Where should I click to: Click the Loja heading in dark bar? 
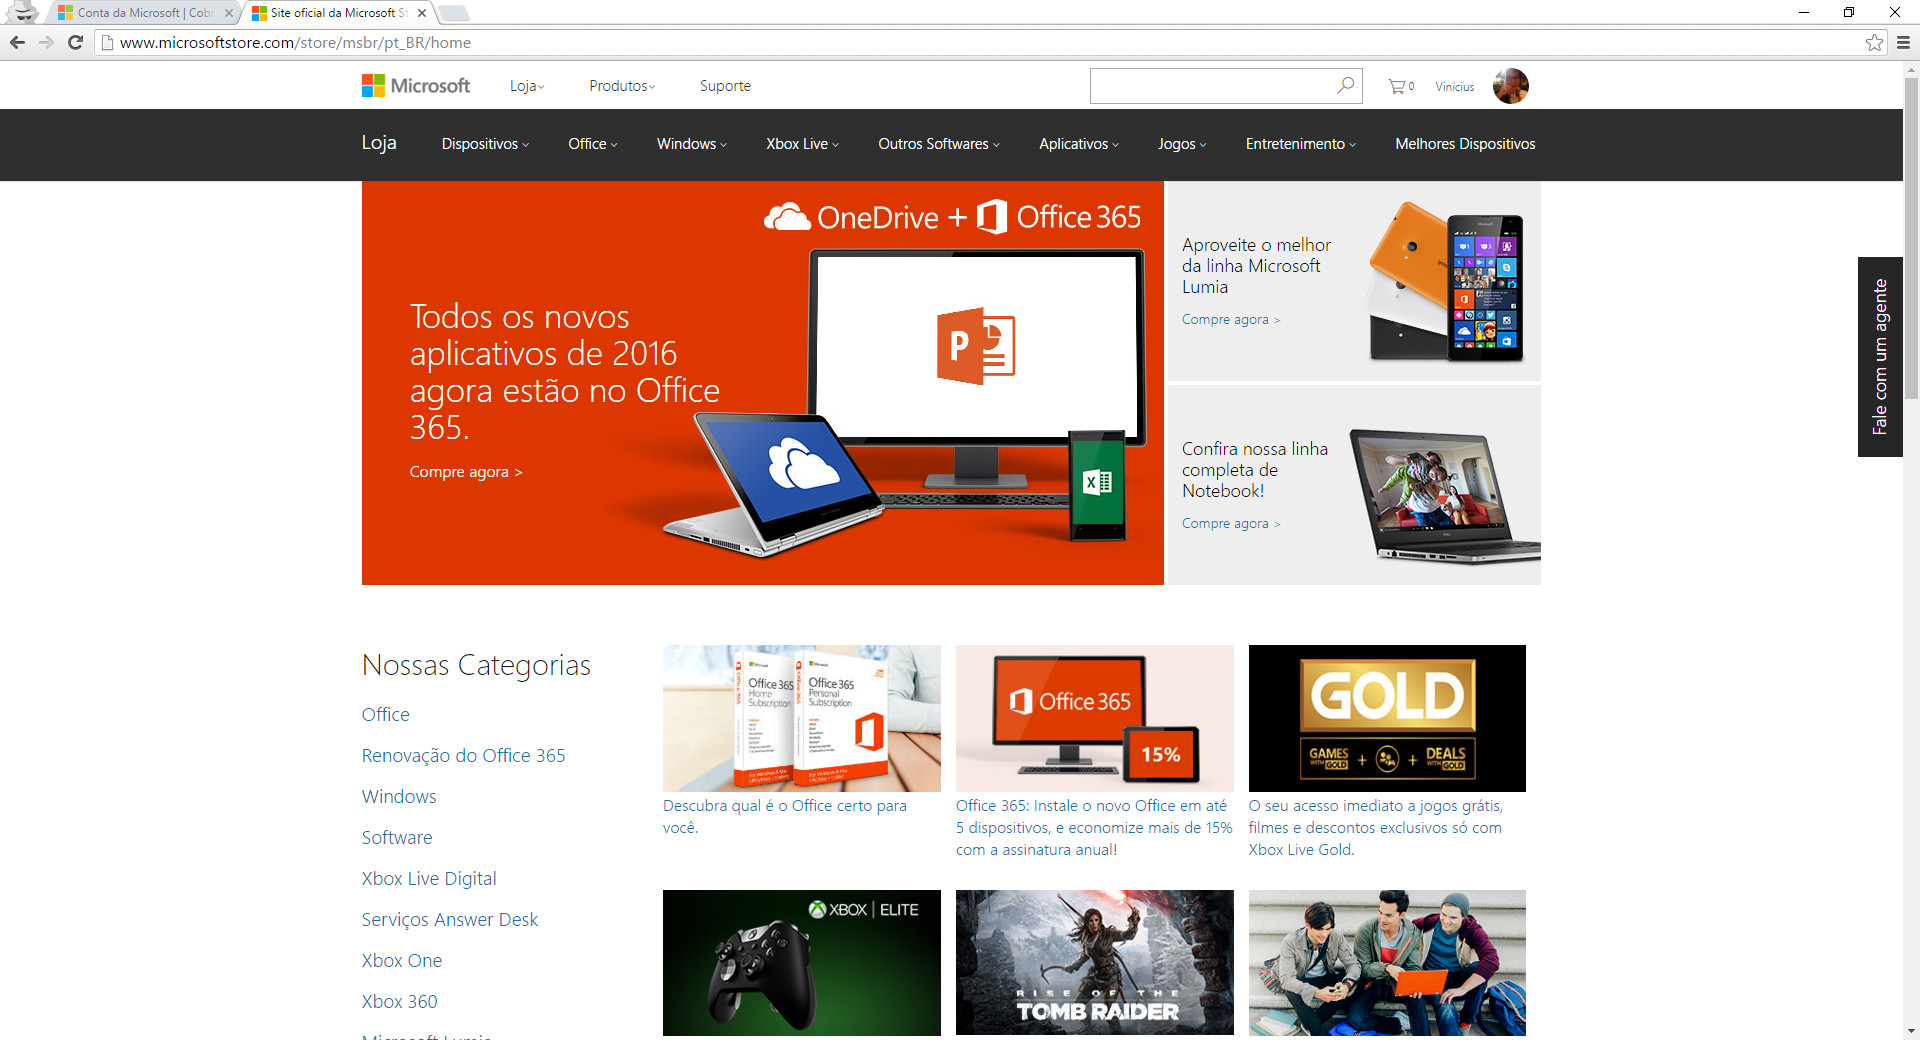tap(379, 143)
